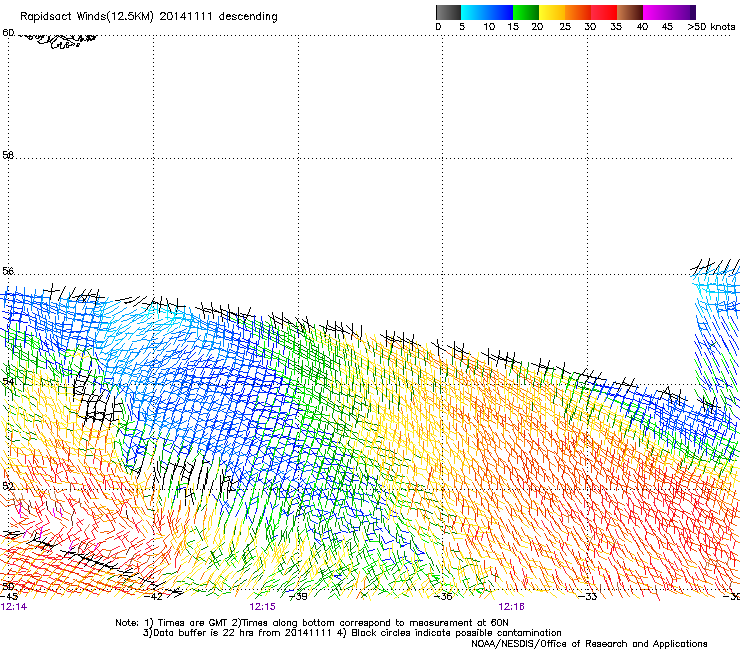This screenshot has width=740, height=650.
Task: Pick the orange 25-30 knots legend swatch
Action: [x=578, y=12]
